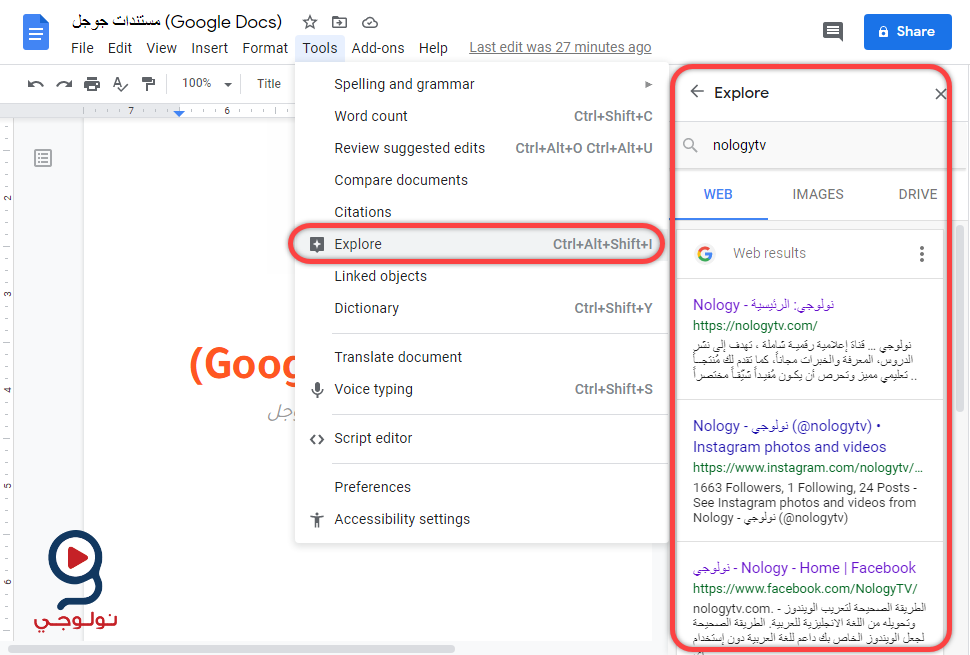This screenshot has height=655, width=970.
Task: Open the Web results three-dot menu
Action: pos(922,254)
